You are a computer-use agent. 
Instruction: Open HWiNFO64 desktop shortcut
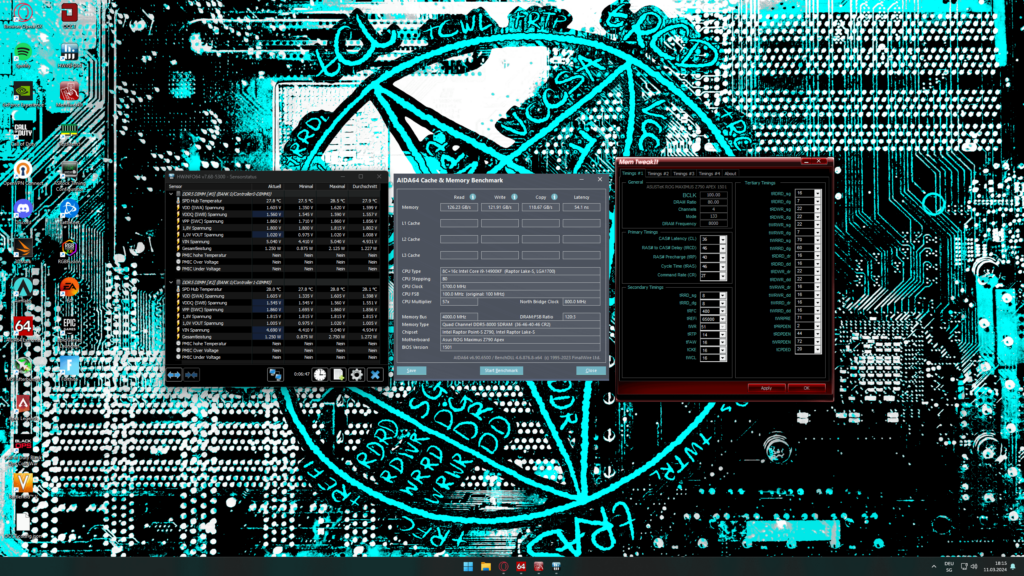(x=69, y=54)
